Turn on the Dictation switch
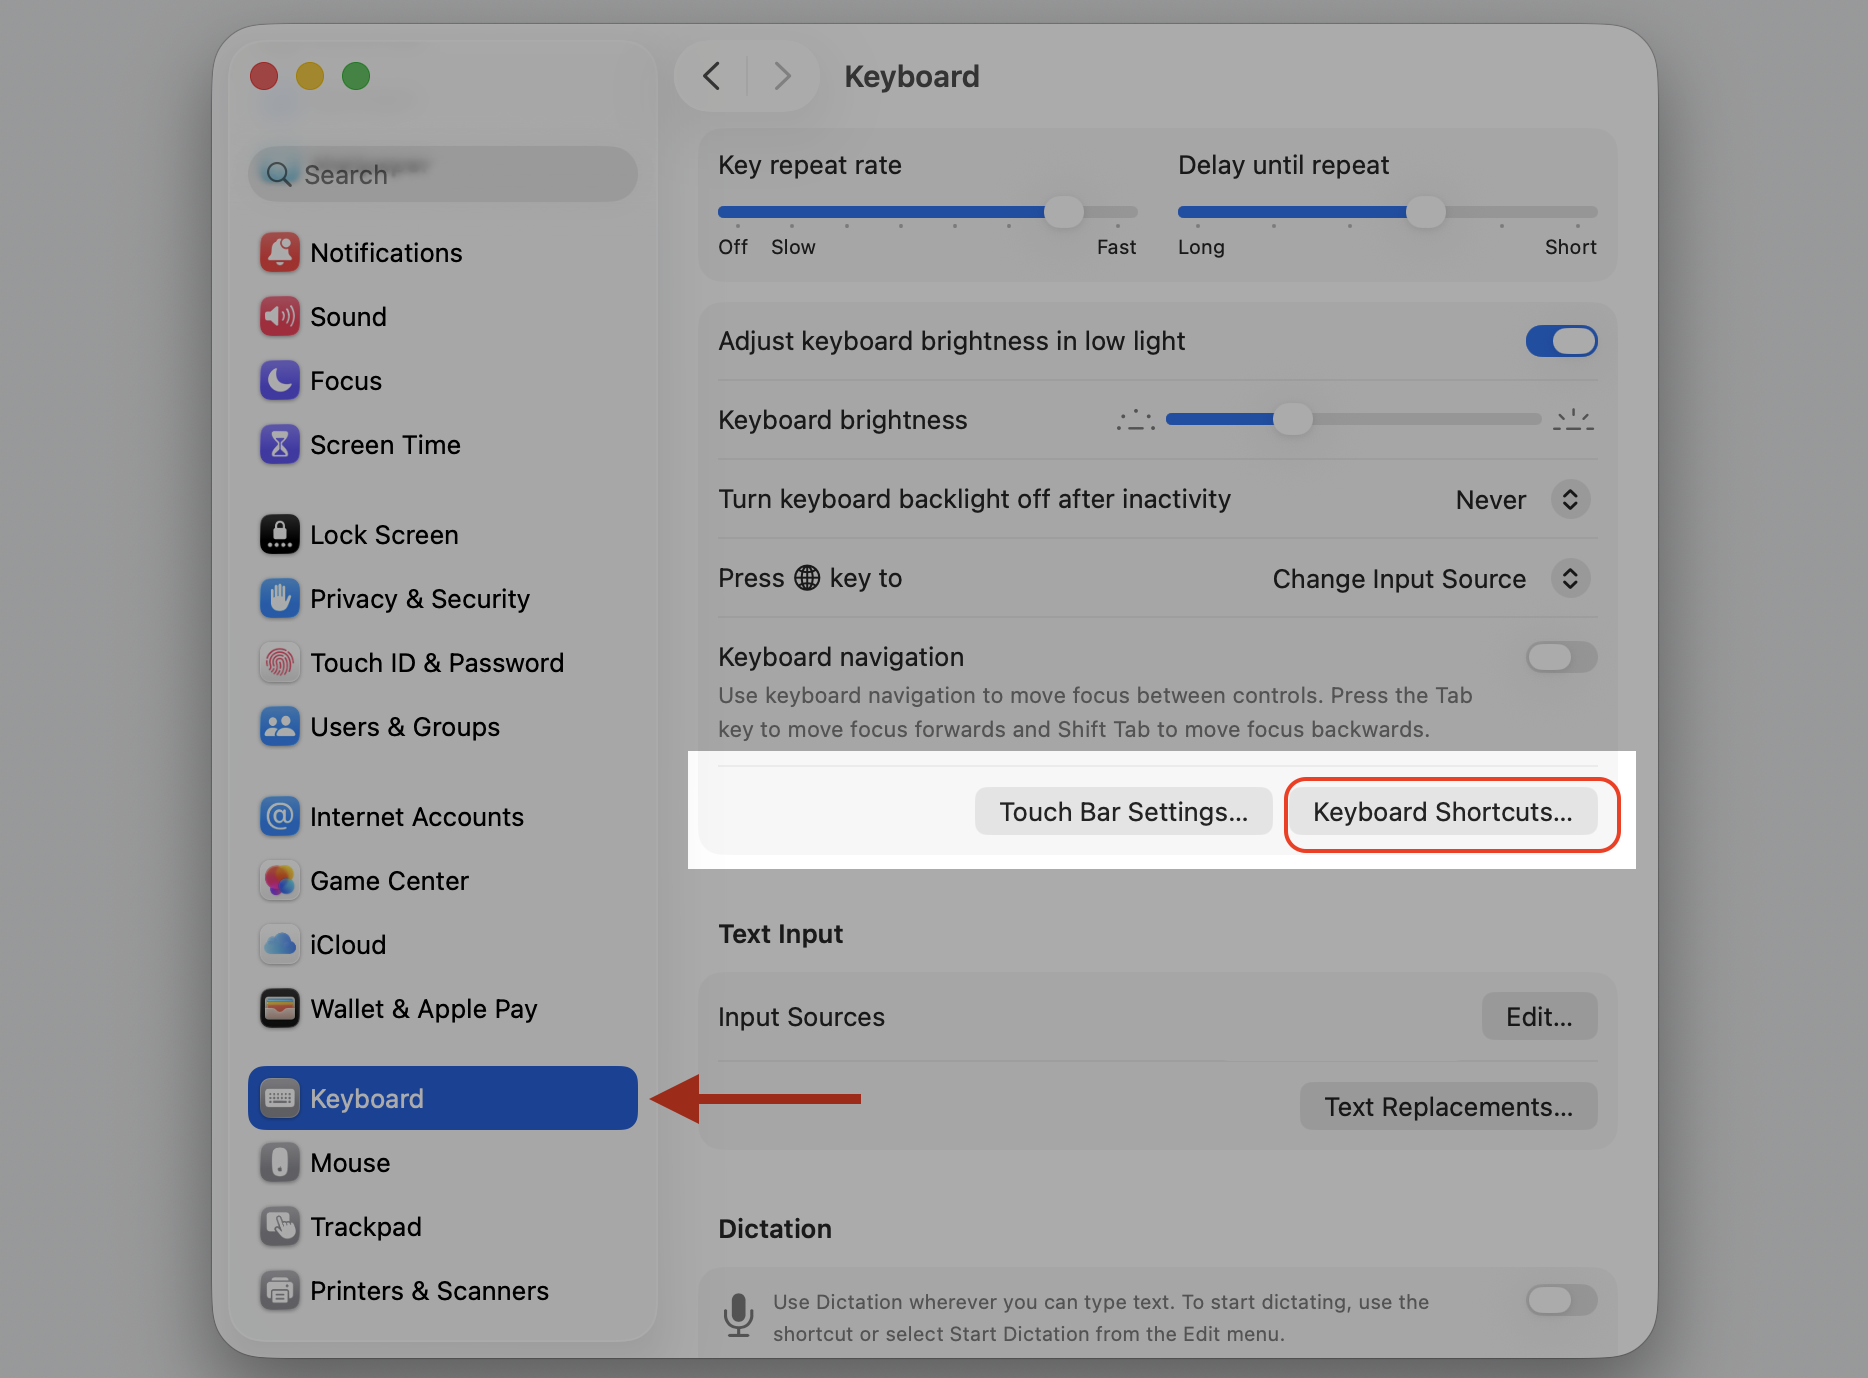1868x1378 pixels. pyautogui.click(x=1561, y=1300)
